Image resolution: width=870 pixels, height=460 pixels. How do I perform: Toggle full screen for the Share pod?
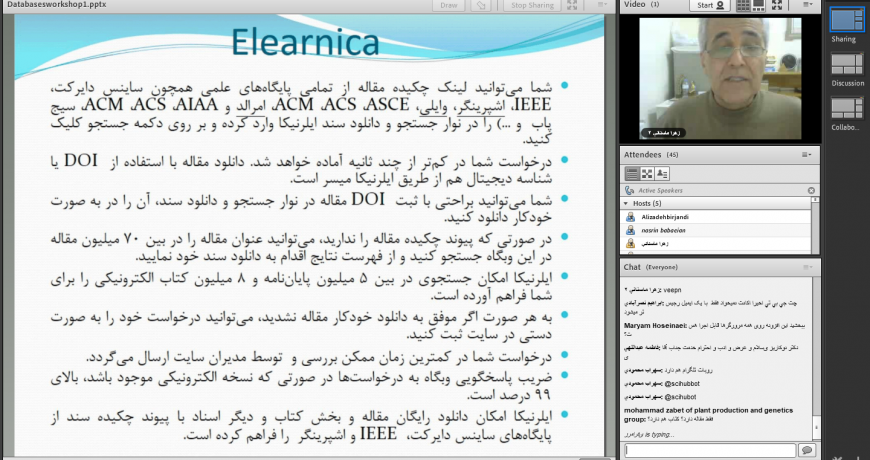572,5
